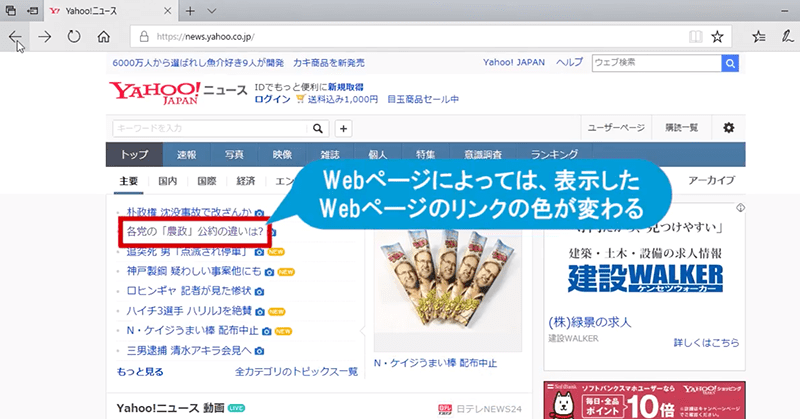800x419 pixels.
Task: Select the トップ navigation tab
Action: (134, 155)
